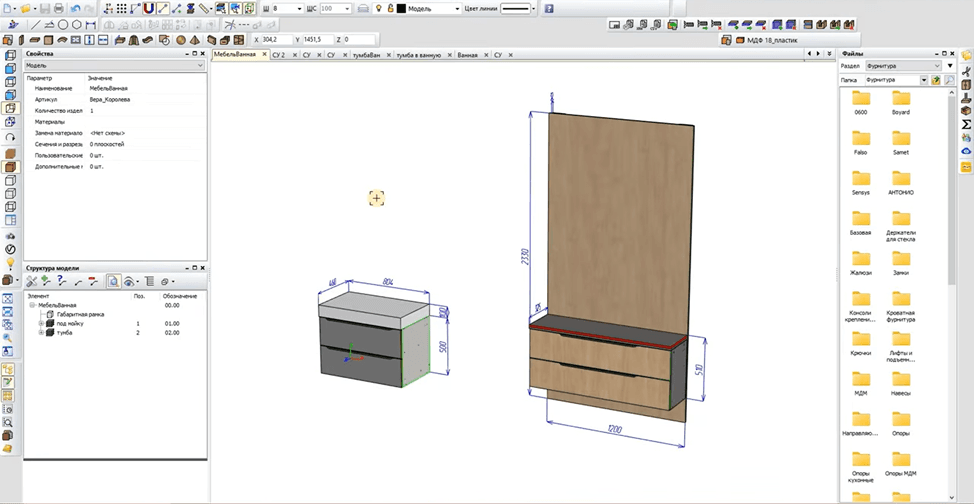Select the line drawing tool
This screenshot has width=974, height=504.
pyautogui.click(x=35, y=25)
